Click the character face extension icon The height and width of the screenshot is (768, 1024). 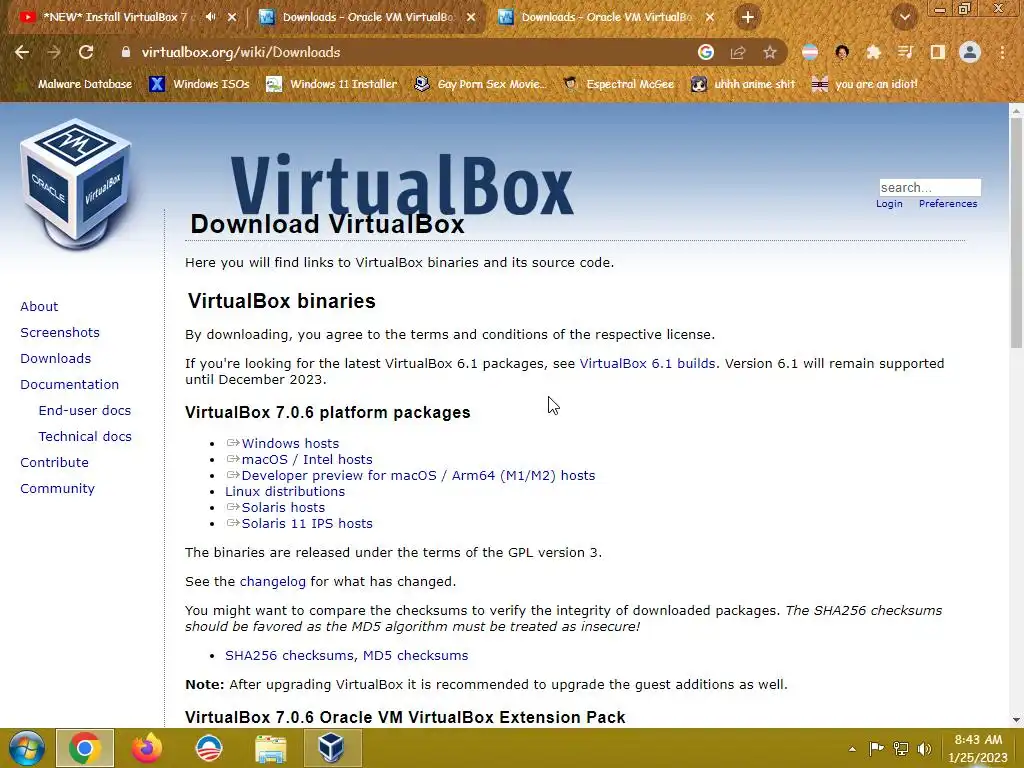[x=842, y=52]
